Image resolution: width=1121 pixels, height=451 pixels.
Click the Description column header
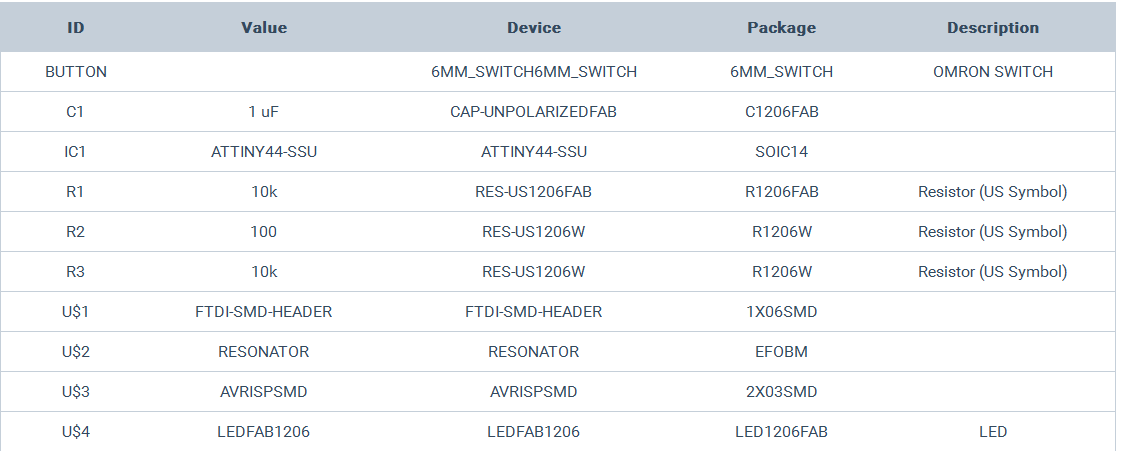992,28
